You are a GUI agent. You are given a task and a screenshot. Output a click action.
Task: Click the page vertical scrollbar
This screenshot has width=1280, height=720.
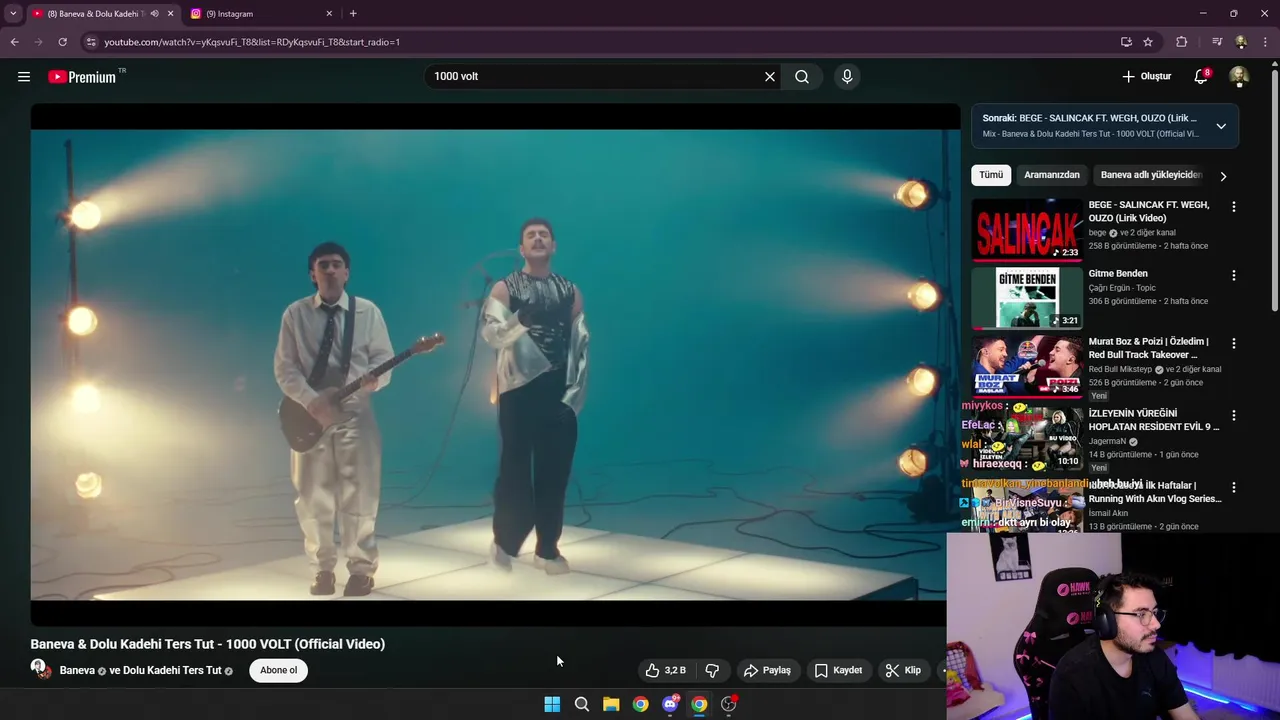click(x=1274, y=190)
